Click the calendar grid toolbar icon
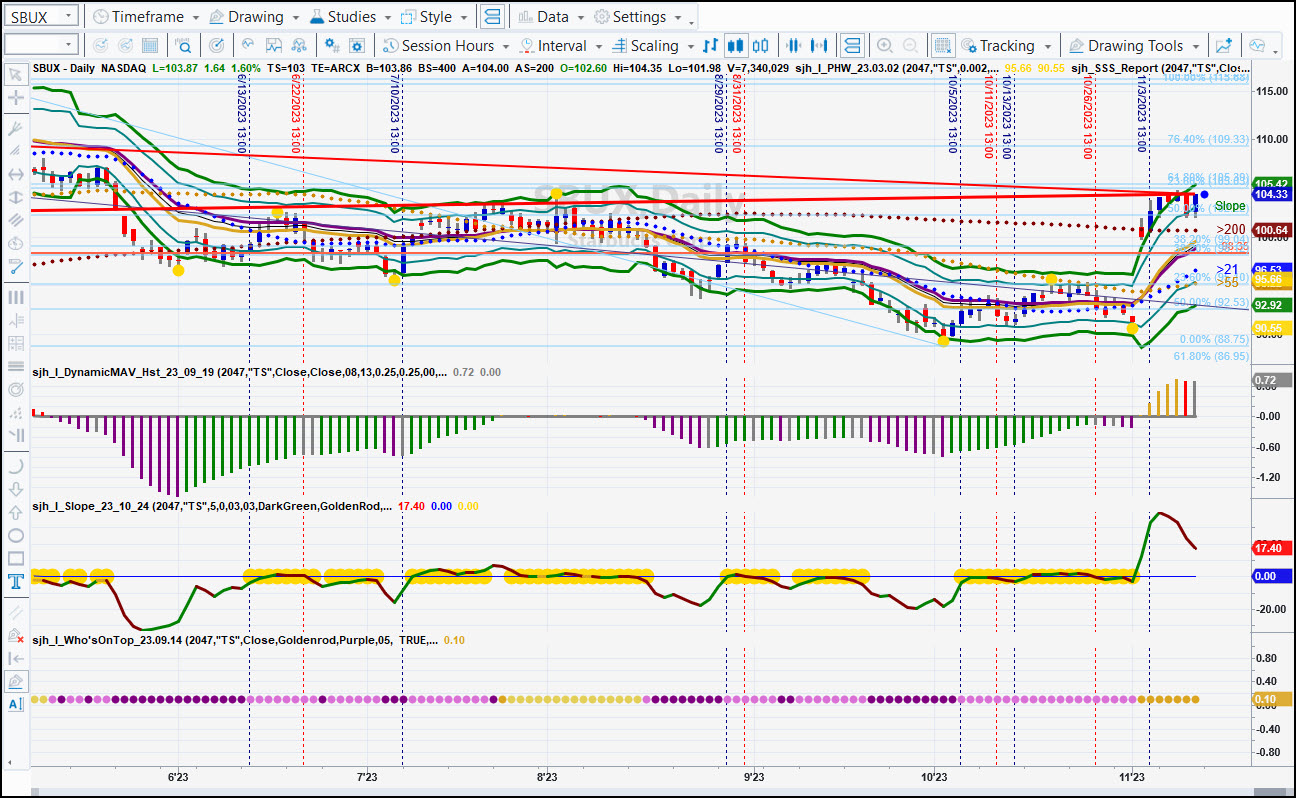1296x798 pixels. coord(150,46)
